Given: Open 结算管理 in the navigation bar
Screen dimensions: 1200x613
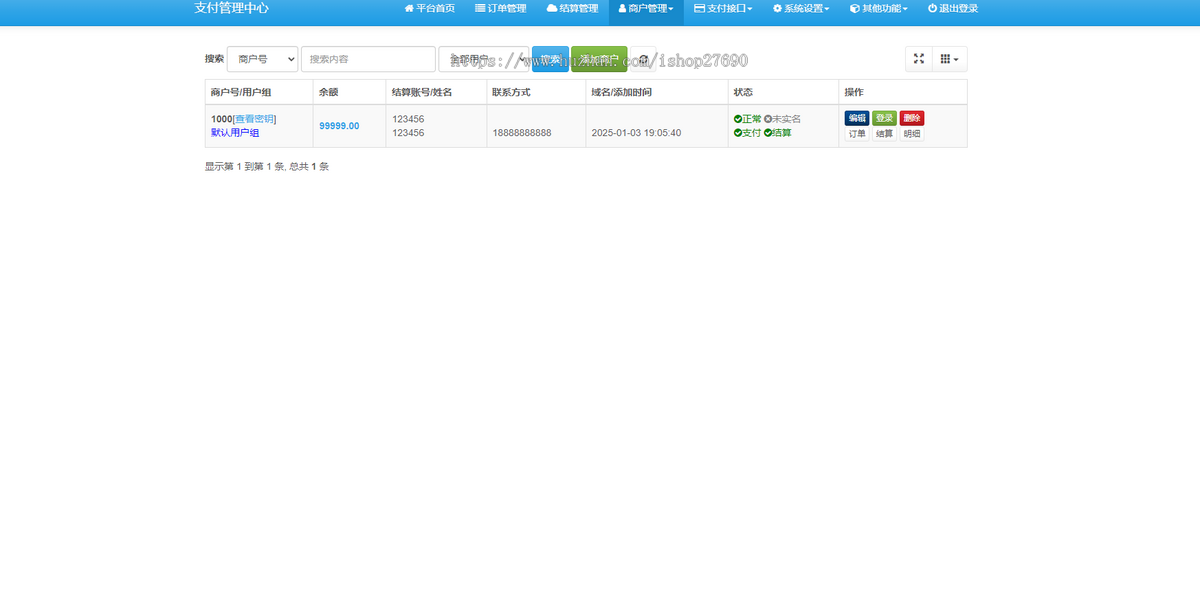Looking at the screenshot, I should click(572, 8).
